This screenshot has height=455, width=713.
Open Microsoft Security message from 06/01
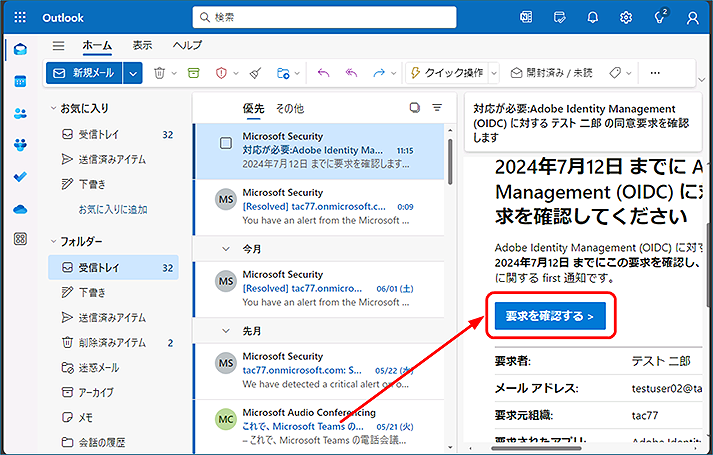tap(319, 289)
